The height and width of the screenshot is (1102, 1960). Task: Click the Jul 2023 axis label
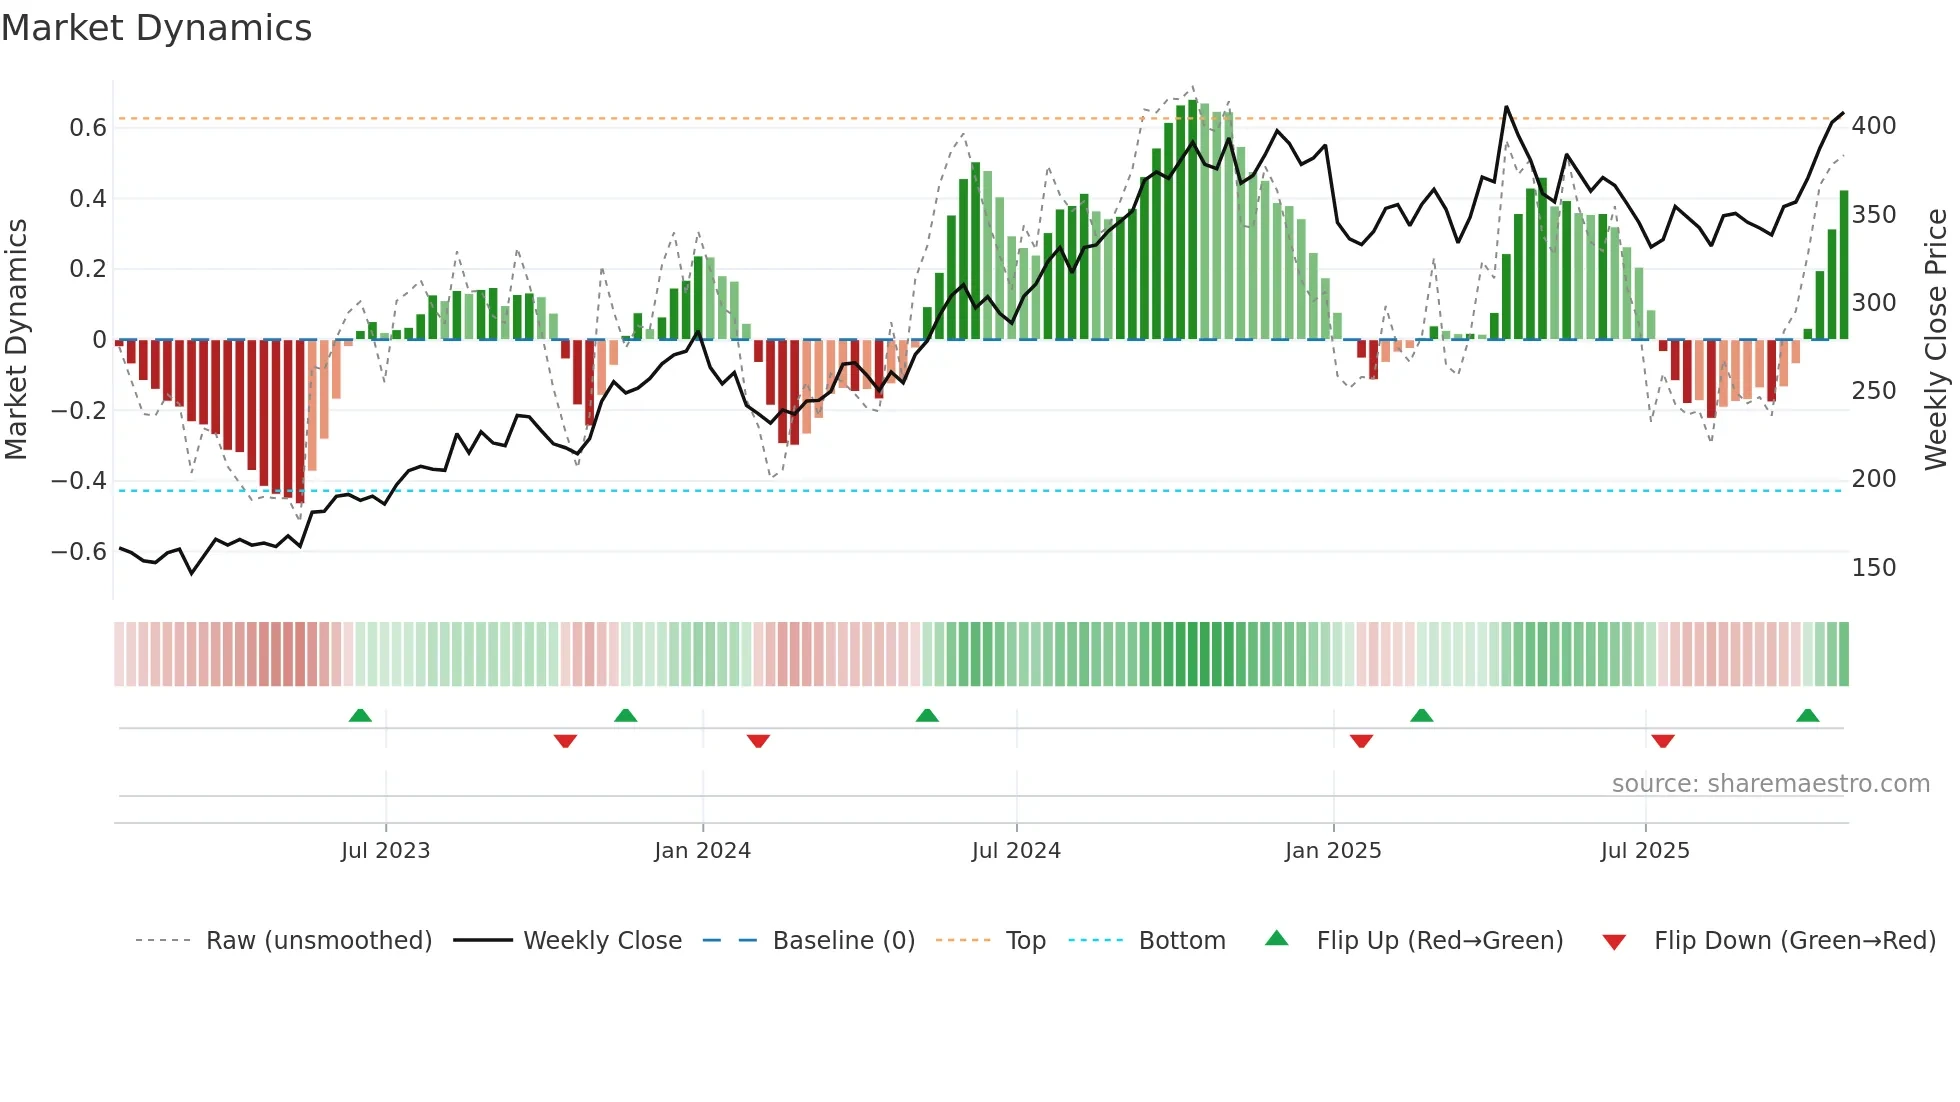385,851
